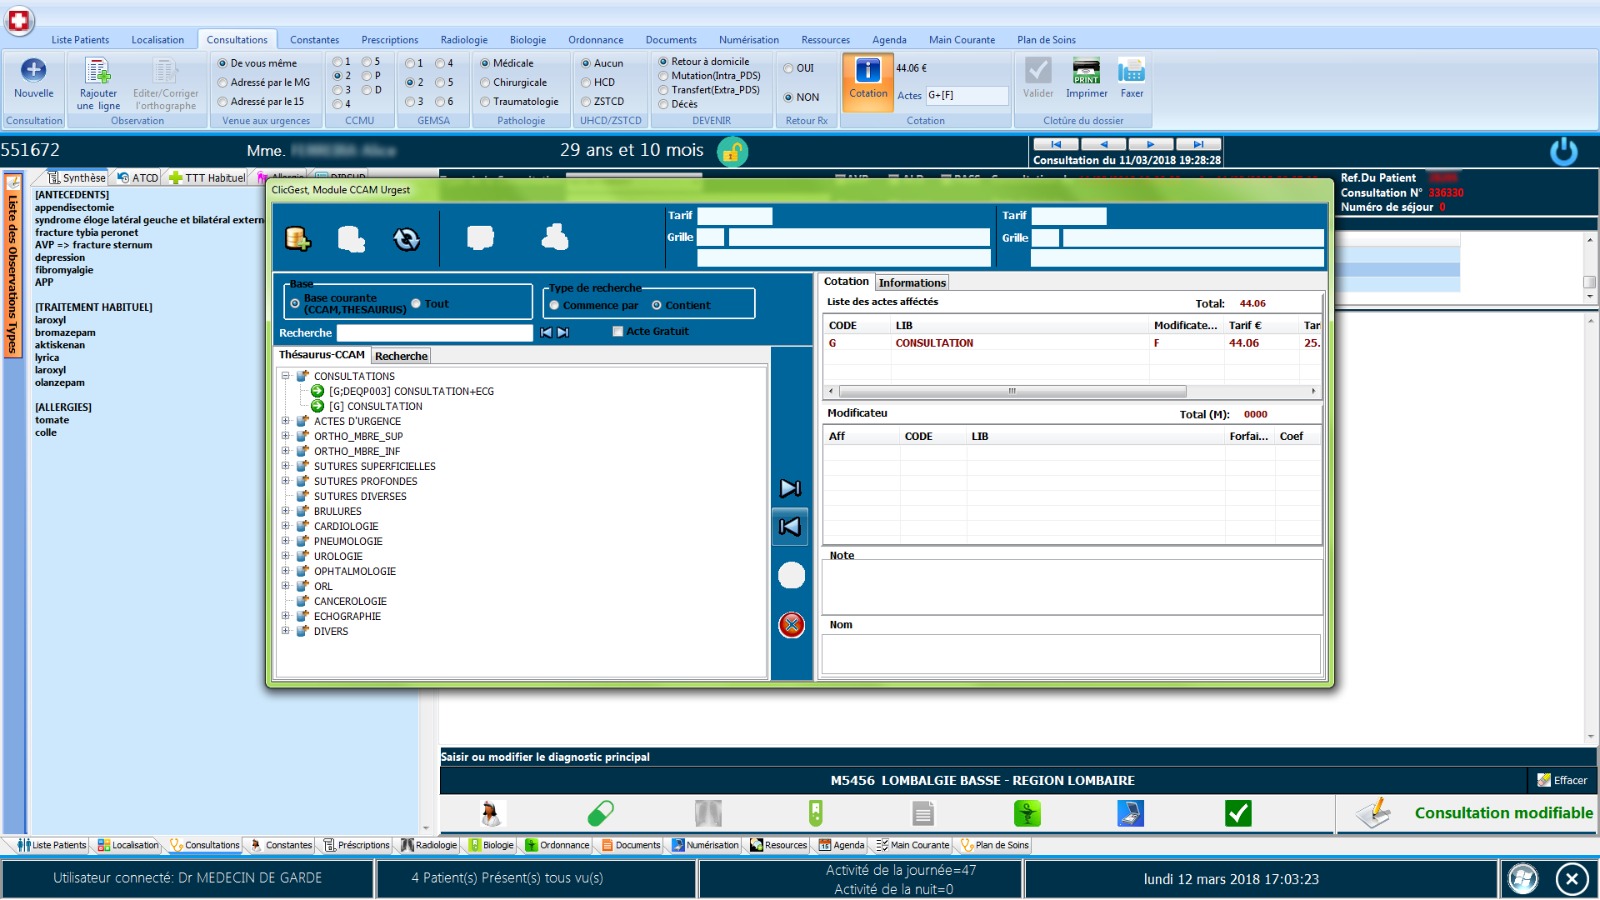1600x900 pixels.
Task: Click the Recherche text input field
Action: (x=435, y=333)
